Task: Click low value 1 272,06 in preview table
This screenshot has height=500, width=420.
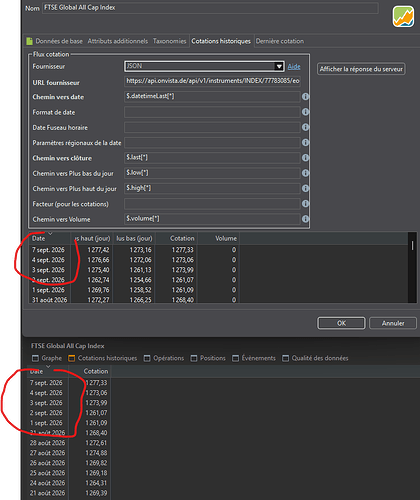Action: tap(140, 260)
